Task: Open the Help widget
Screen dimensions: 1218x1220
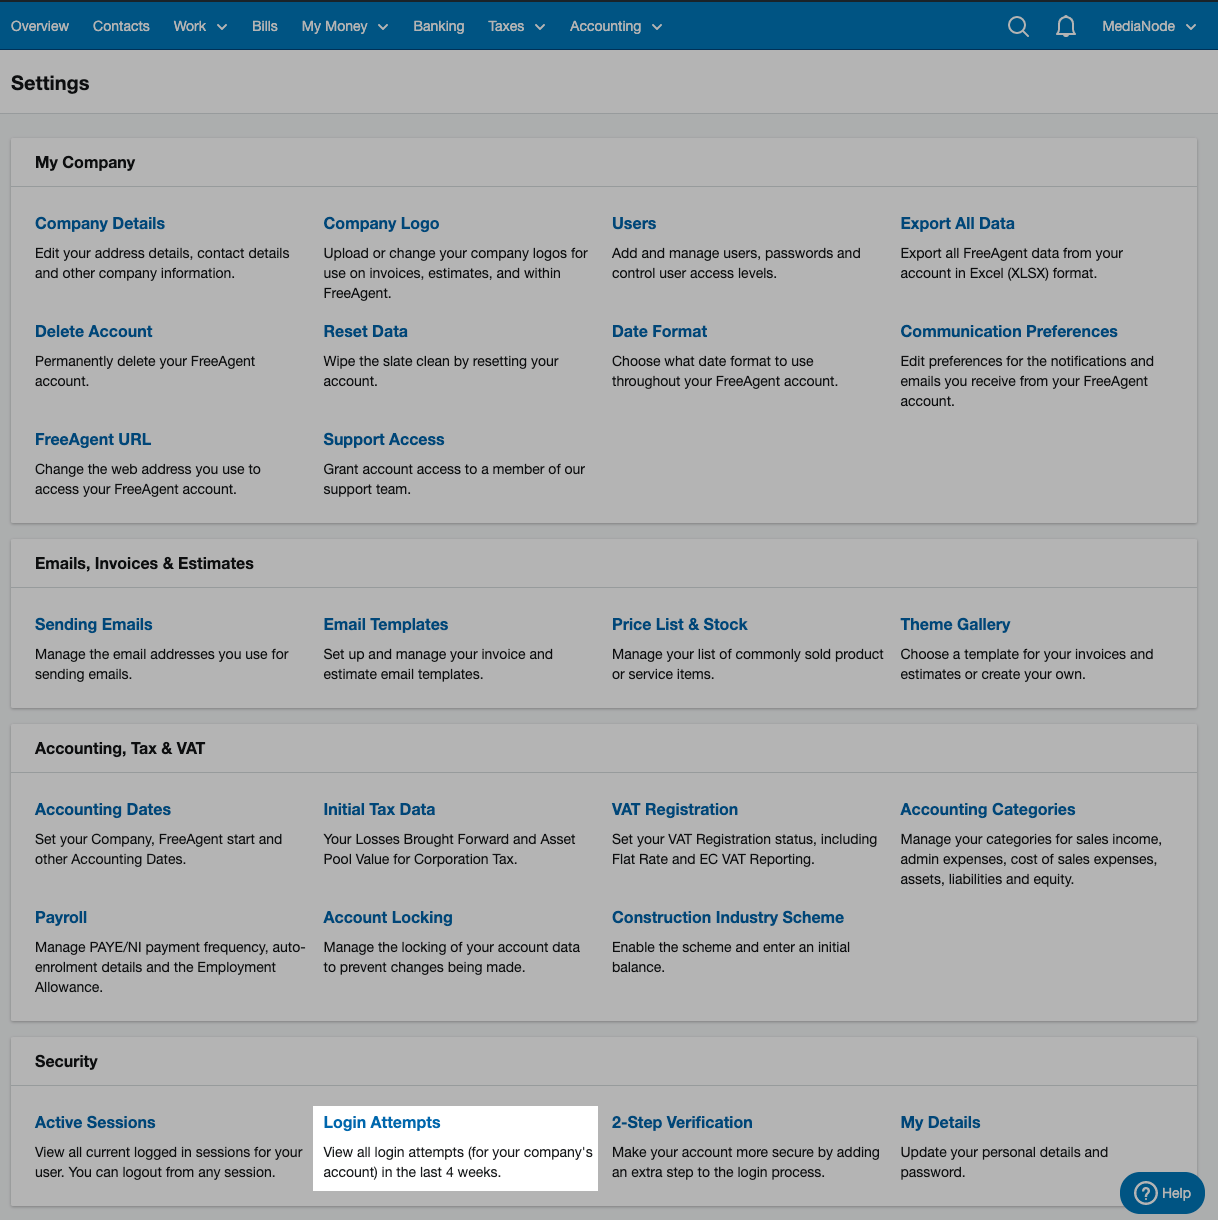Action: pos(1162,1192)
